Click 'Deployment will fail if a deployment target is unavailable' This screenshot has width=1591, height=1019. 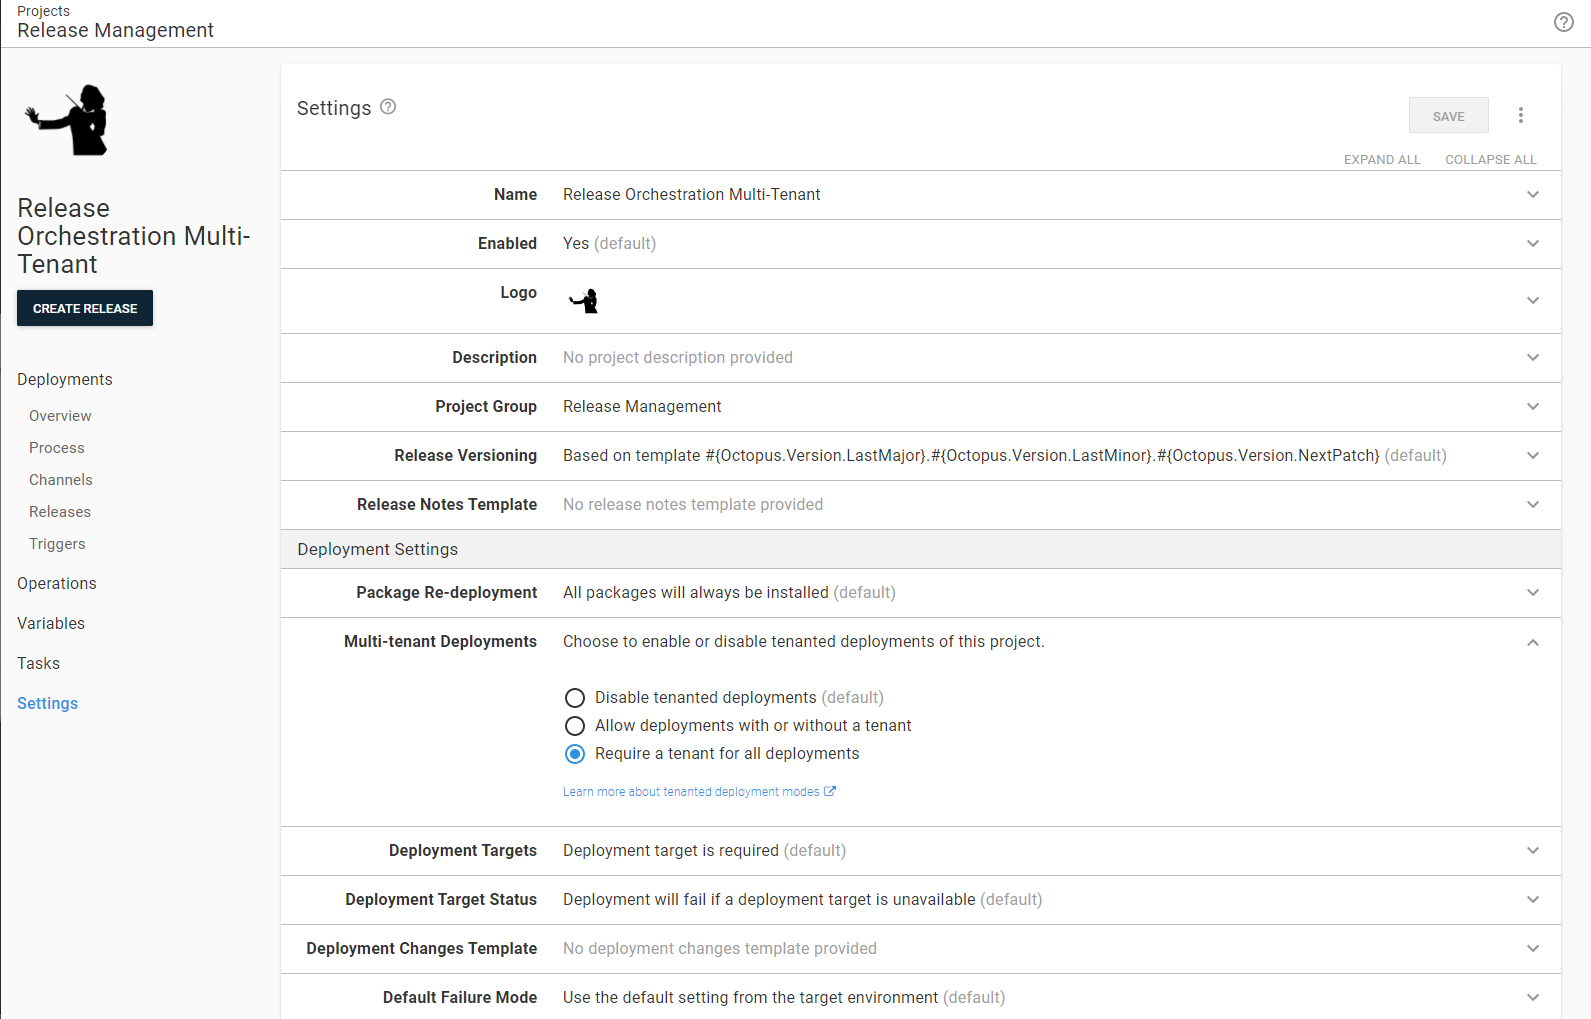click(x=769, y=900)
